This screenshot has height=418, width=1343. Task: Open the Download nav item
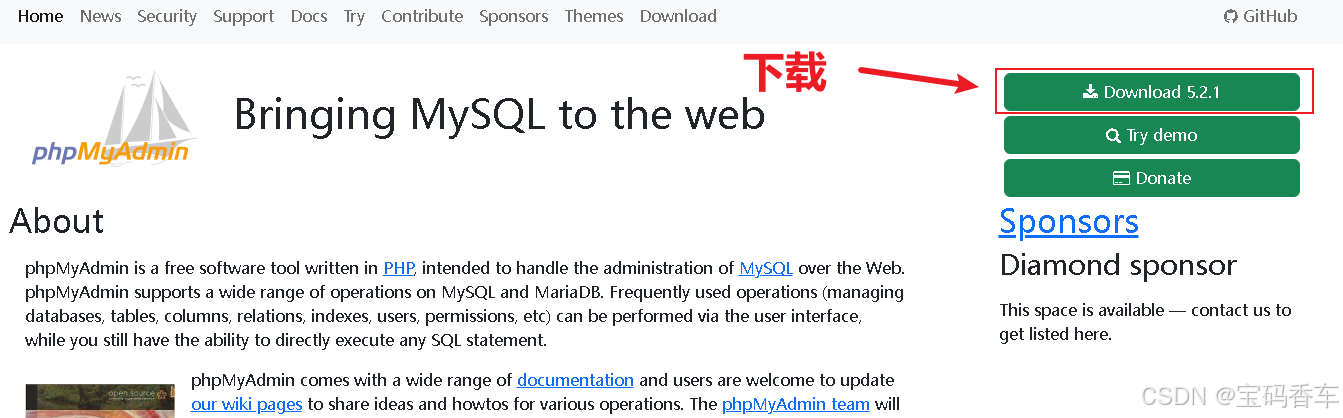(678, 16)
